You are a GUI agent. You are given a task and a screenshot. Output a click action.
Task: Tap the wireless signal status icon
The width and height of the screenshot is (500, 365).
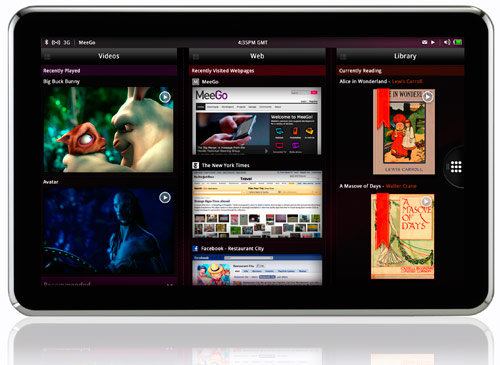[x=56, y=43]
